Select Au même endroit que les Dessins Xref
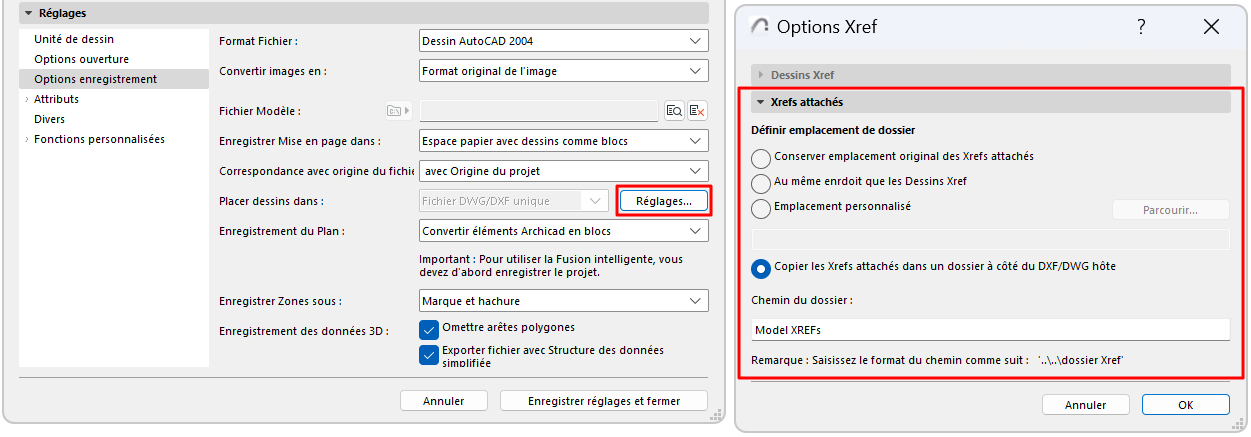This screenshot has width=1251, height=437. tap(761, 183)
